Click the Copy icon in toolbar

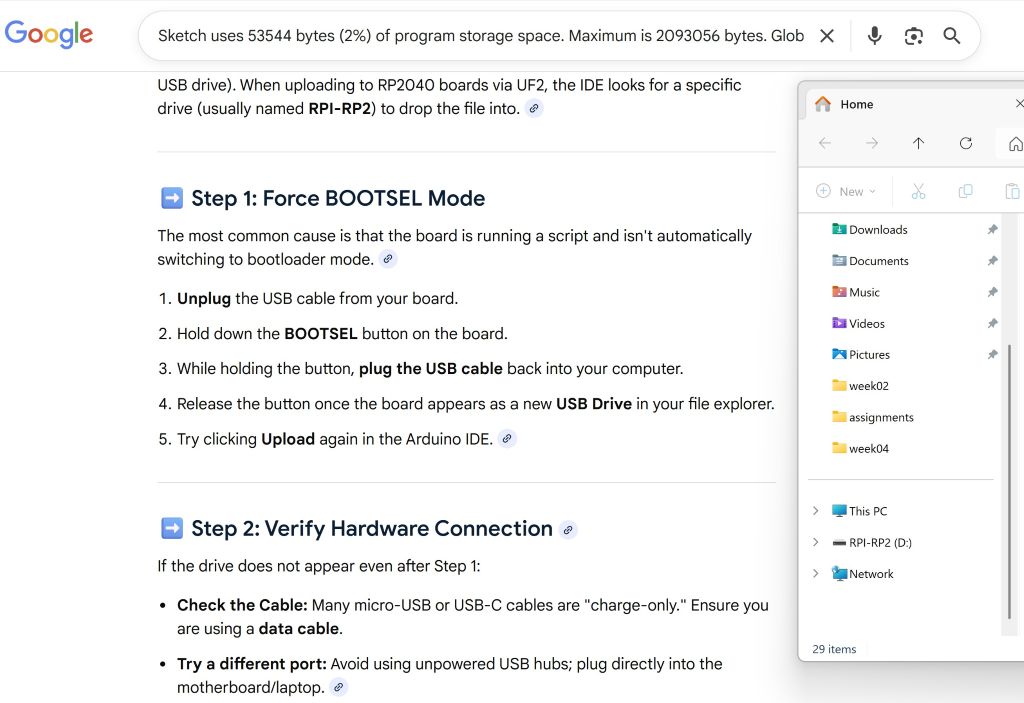(965, 191)
